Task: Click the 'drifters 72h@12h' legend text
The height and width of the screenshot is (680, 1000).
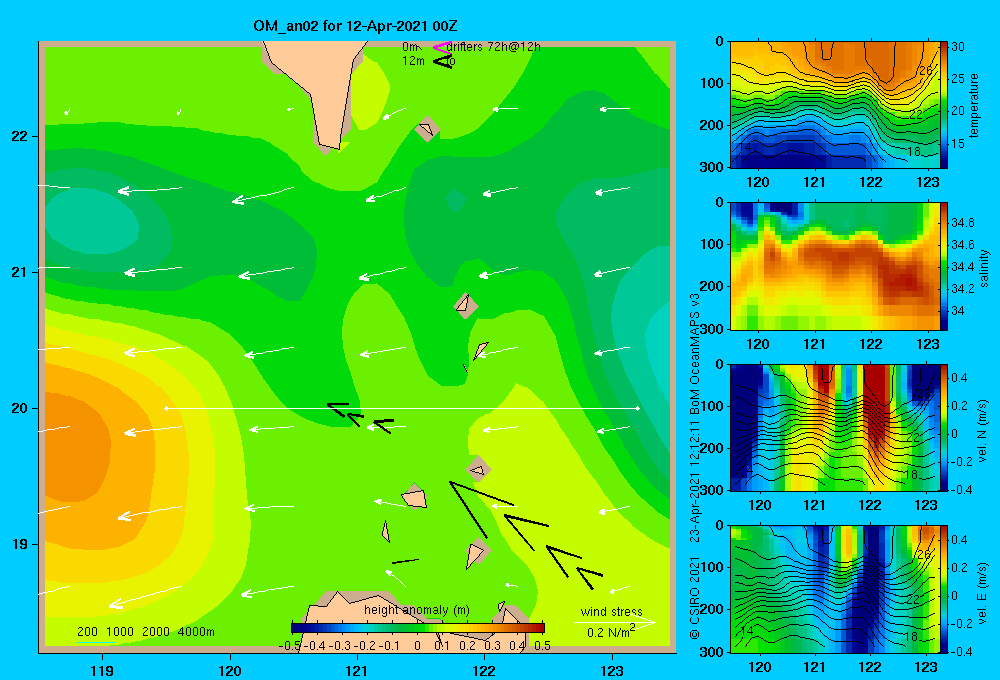Action: pyautogui.click(x=494, y=47)
